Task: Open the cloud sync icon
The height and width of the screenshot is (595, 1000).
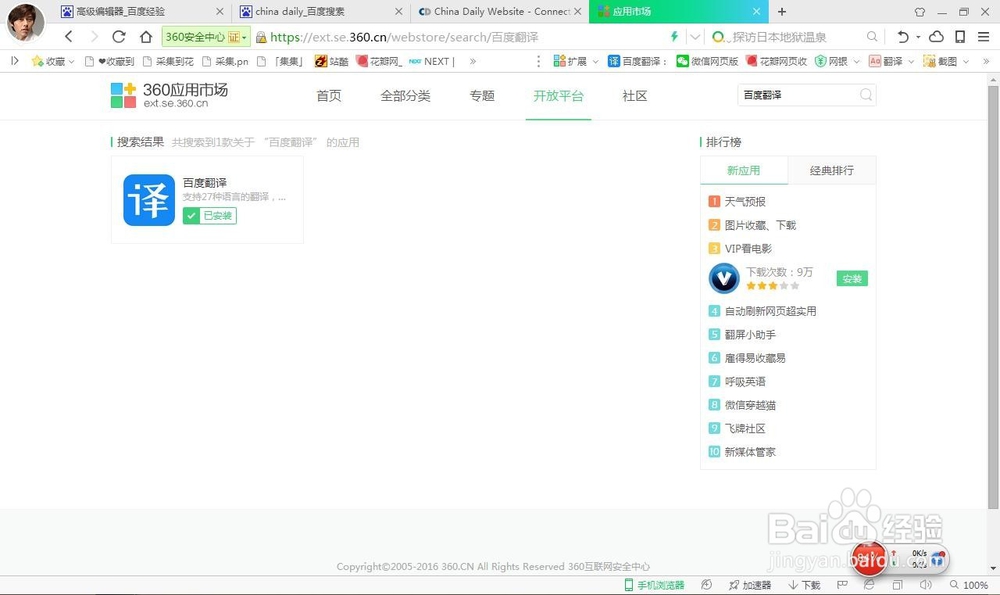Action: (936, 36)
